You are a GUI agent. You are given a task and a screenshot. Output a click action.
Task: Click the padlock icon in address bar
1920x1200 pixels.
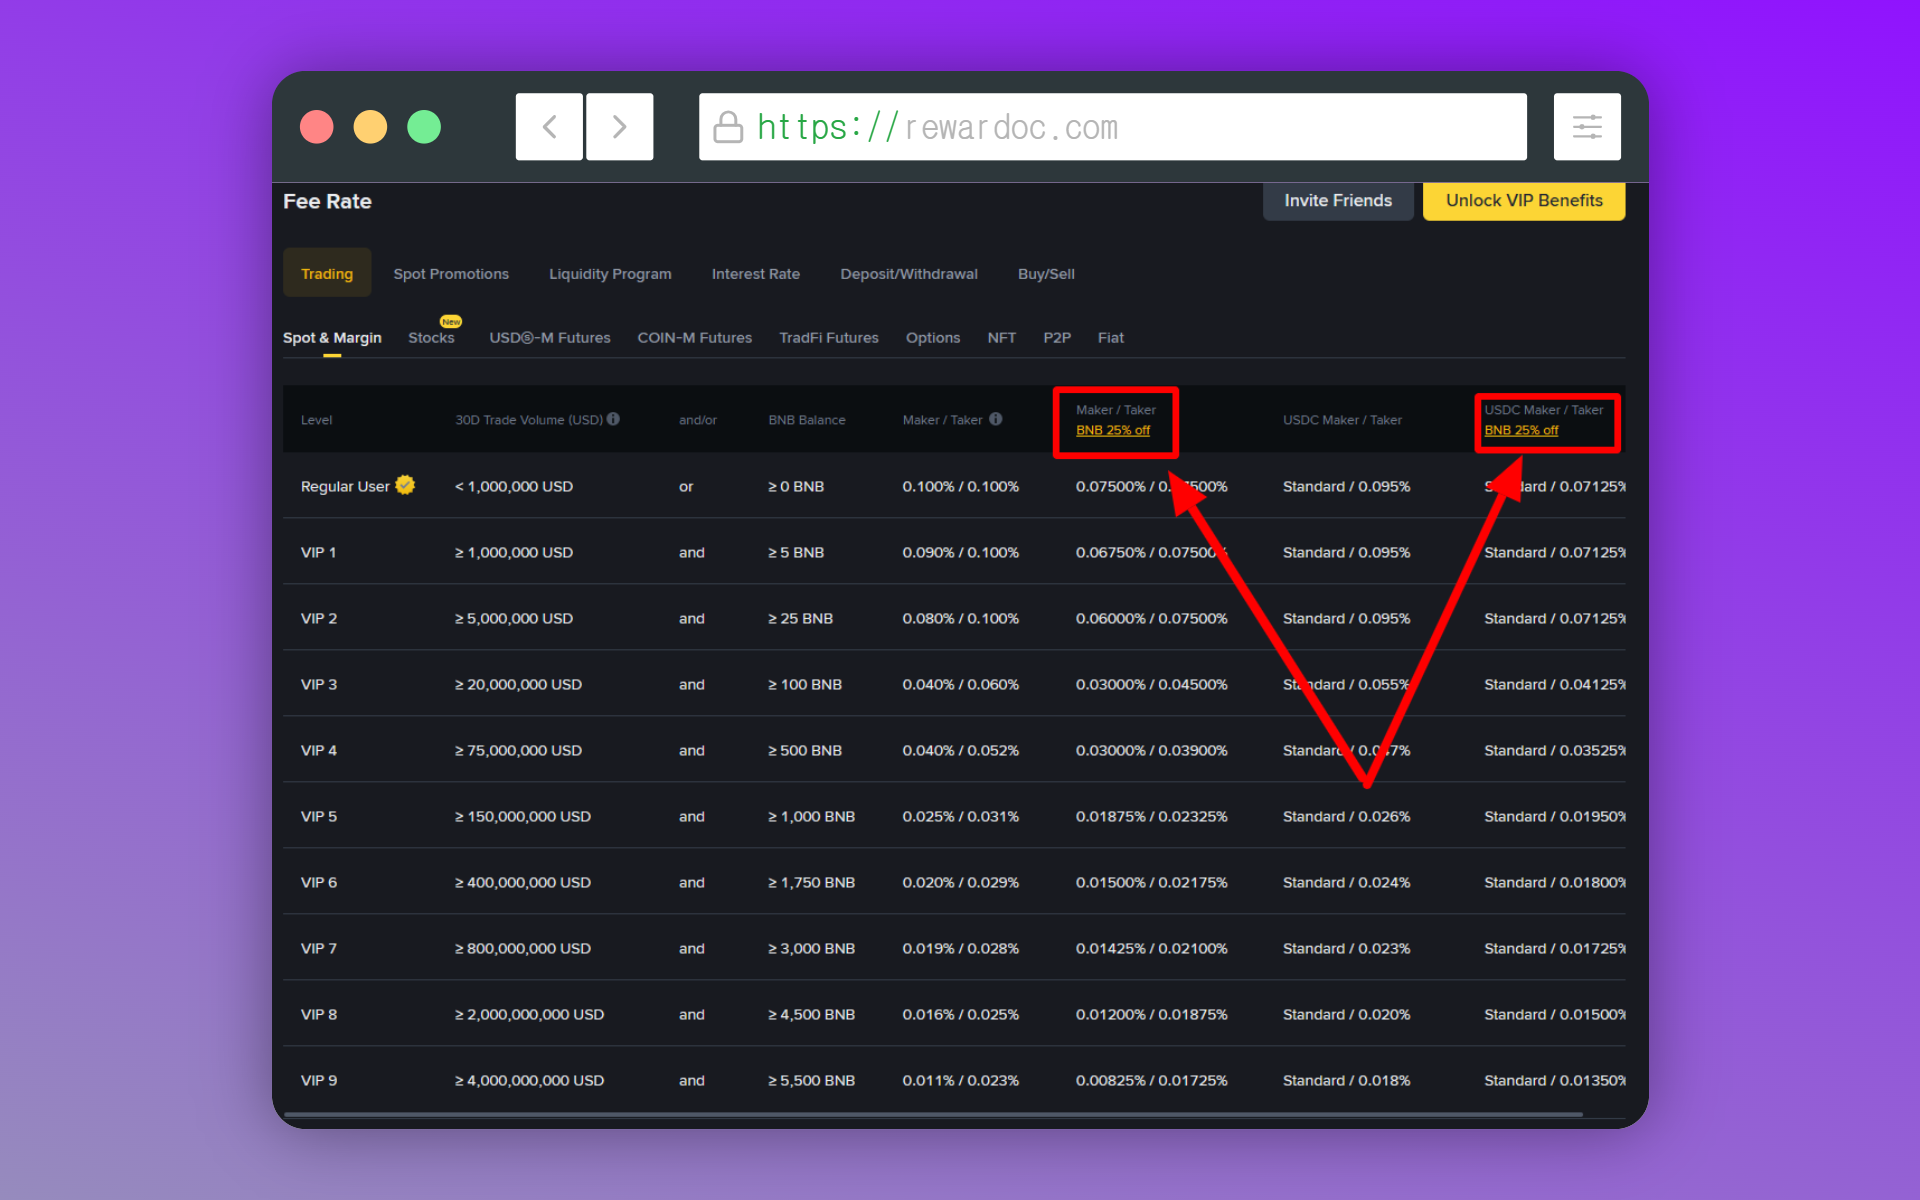click(728, 127)
